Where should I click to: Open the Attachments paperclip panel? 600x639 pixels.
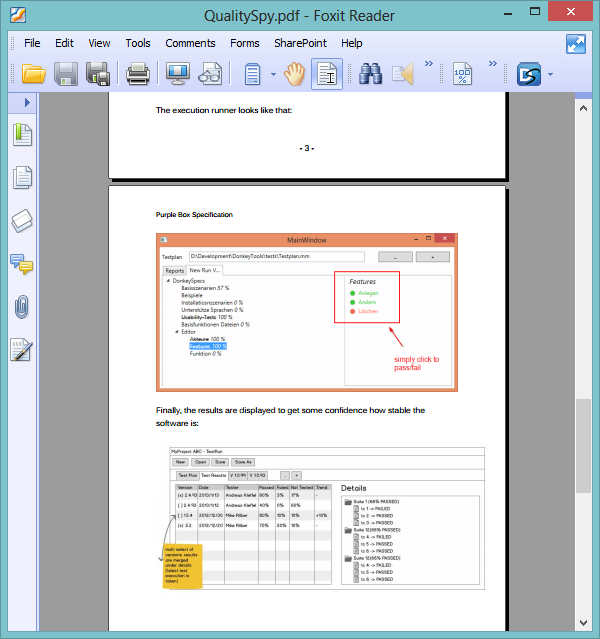pos(22,306)
